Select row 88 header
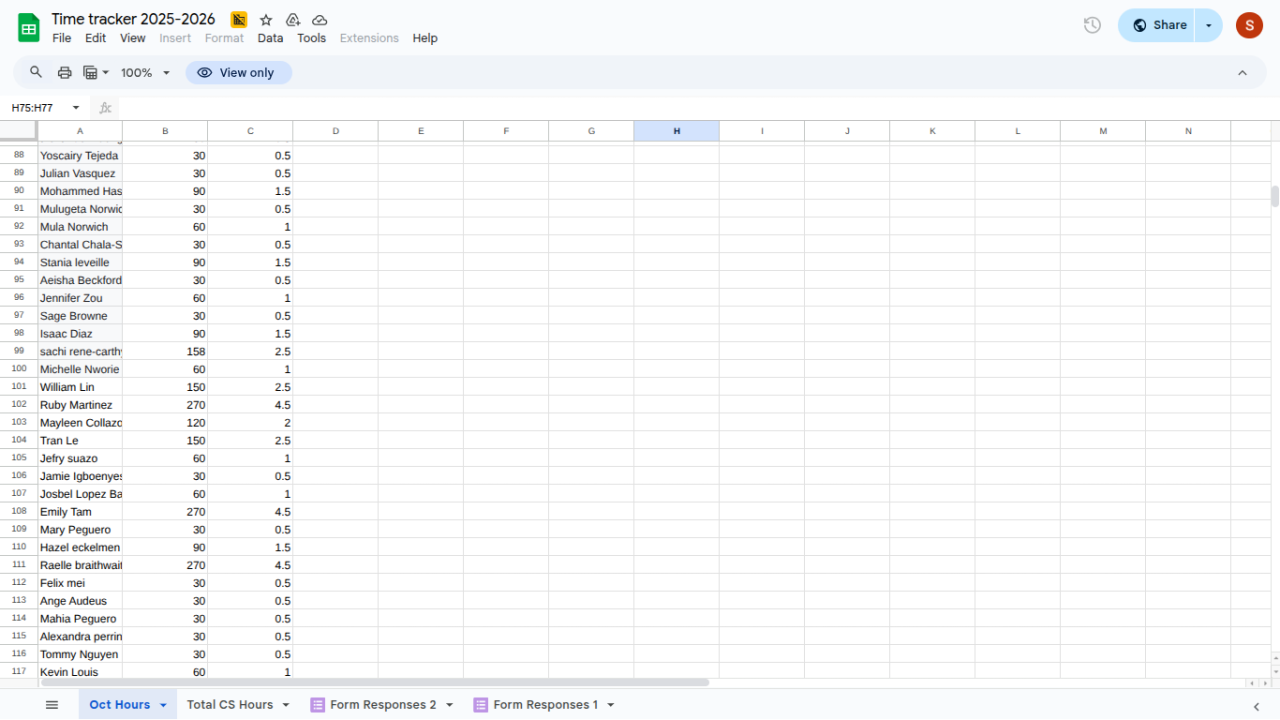The height and width of the screenshot is (720, 1280). (x=19, y=155)
